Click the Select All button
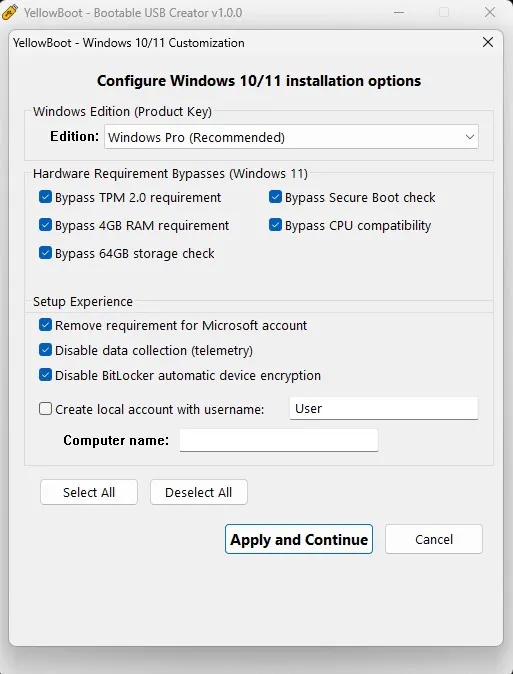 pyautogui.click(x=89, y=492)
